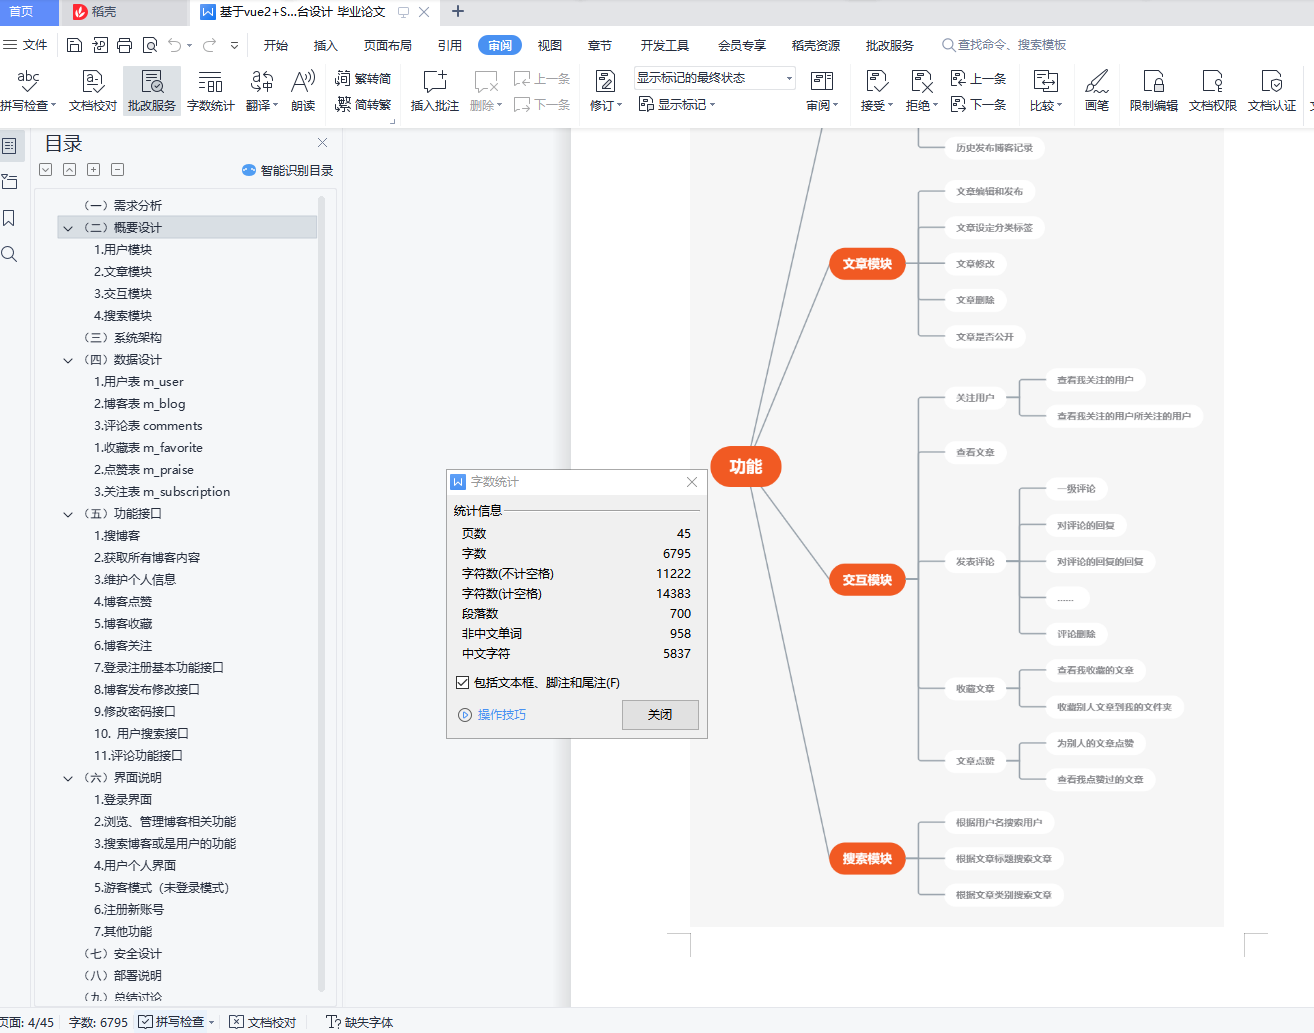Select the 画笔 pen tool
This screenshot has height=1033, width=1314.
click(x=1097, y=90)
